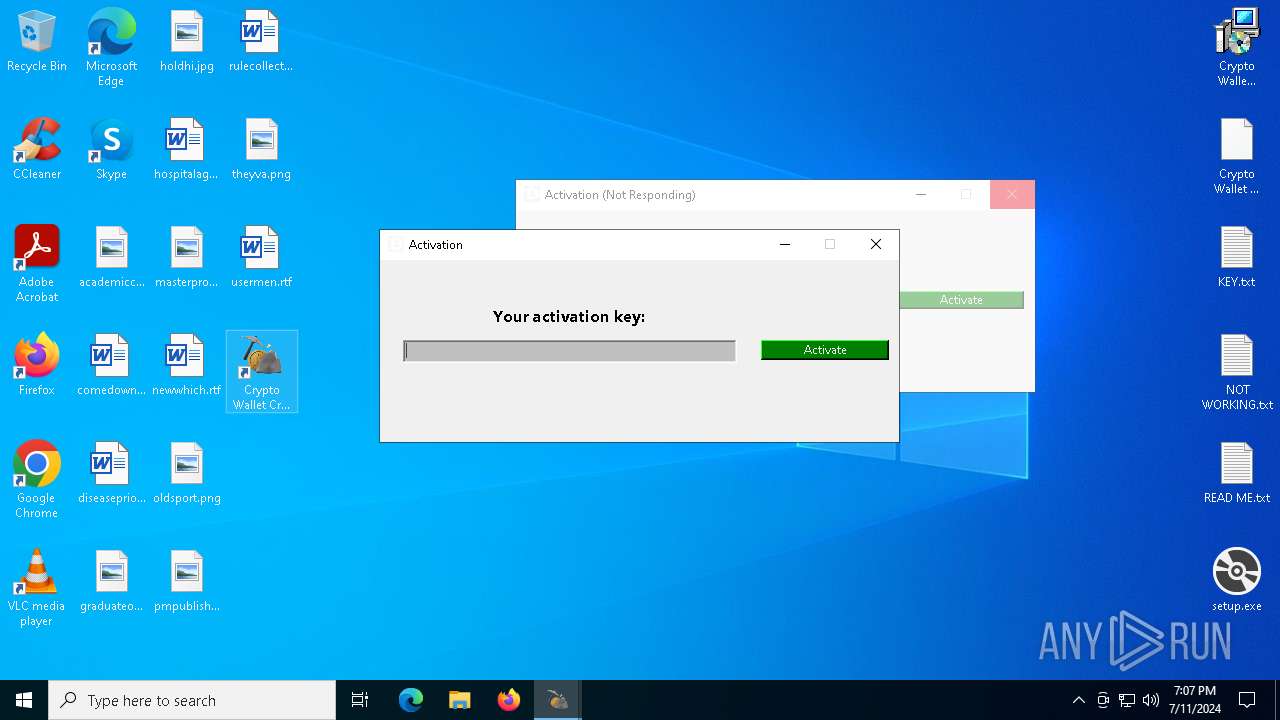
Task: Select KEY.txt file
Action: pos(1237,258)
